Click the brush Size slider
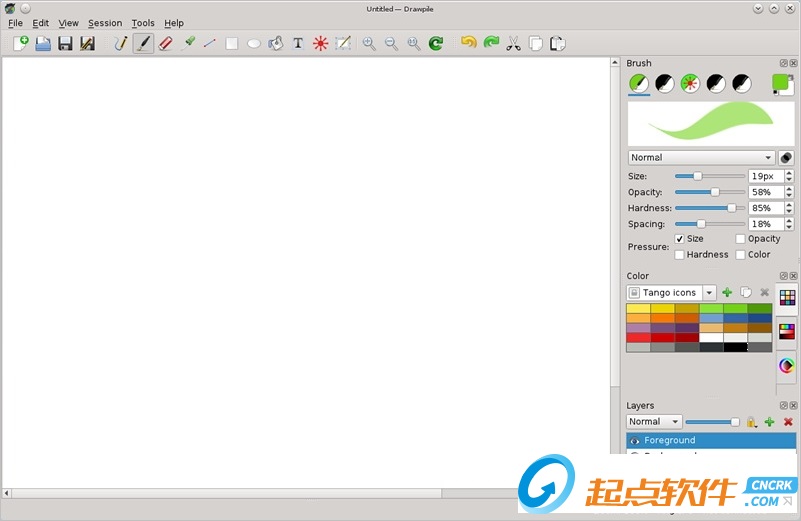The height and width of the screenshot is (521, 801). click(710, 176)
